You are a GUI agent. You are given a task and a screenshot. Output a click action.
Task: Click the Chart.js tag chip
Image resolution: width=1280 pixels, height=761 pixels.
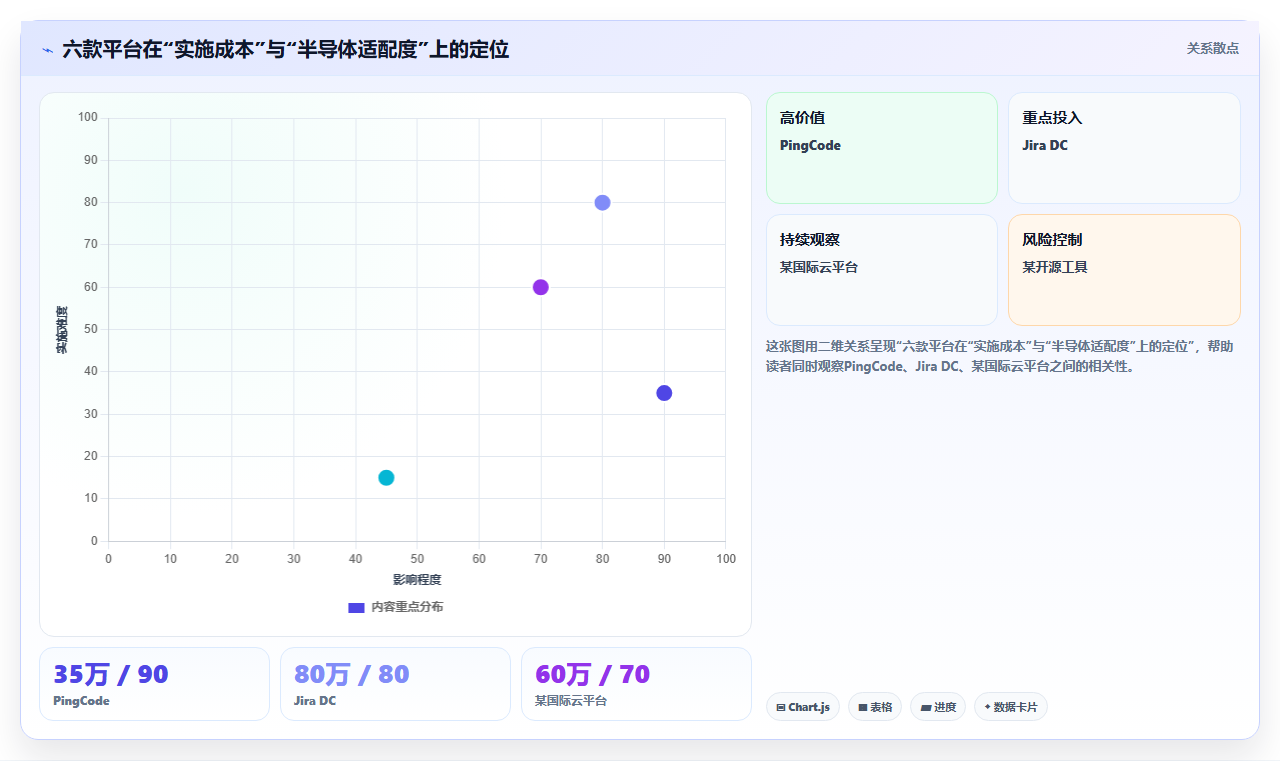click(x=803, y=707)
